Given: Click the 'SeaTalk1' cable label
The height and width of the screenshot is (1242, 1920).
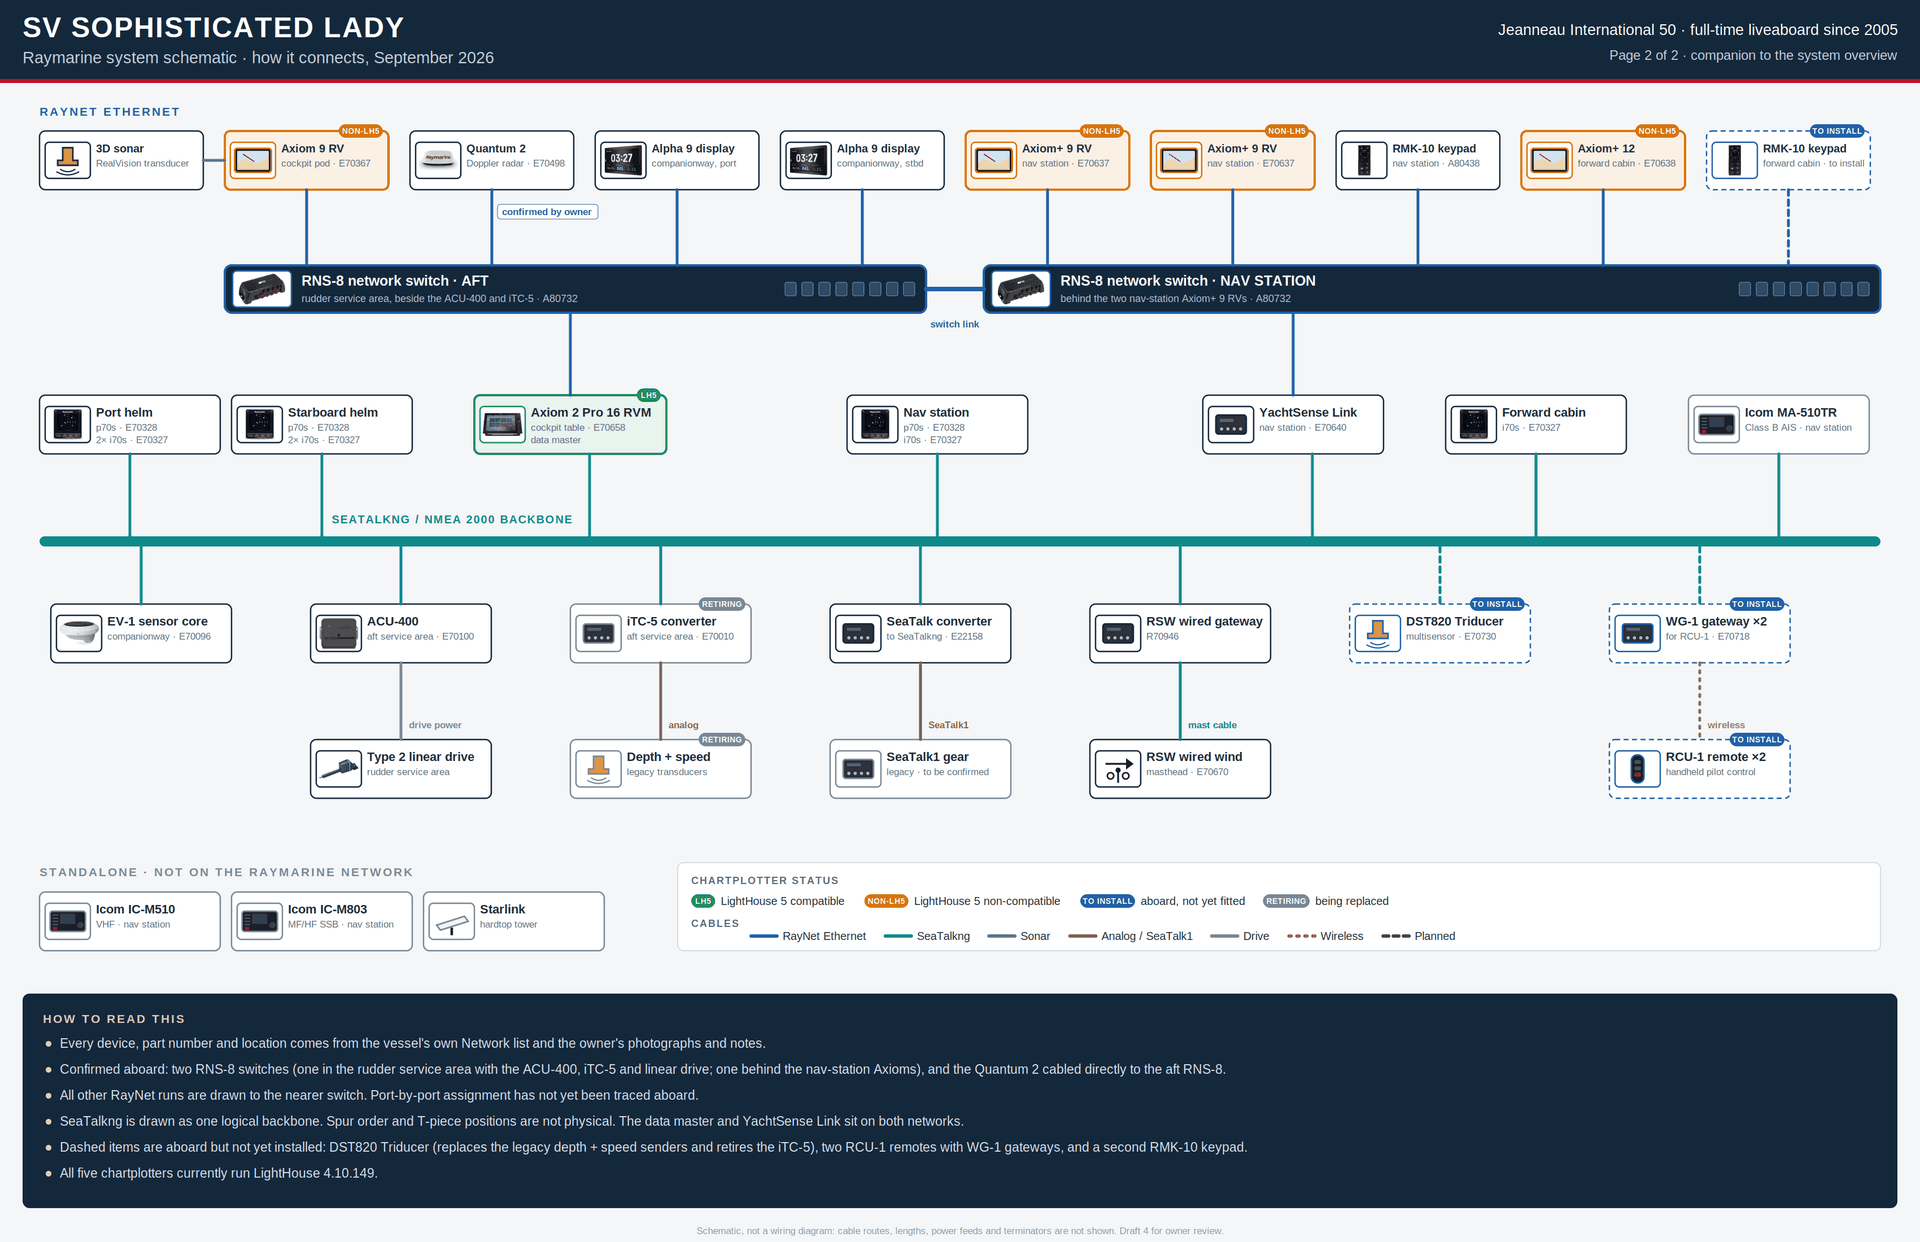Looking at the screenshot, I should point(948,725).
